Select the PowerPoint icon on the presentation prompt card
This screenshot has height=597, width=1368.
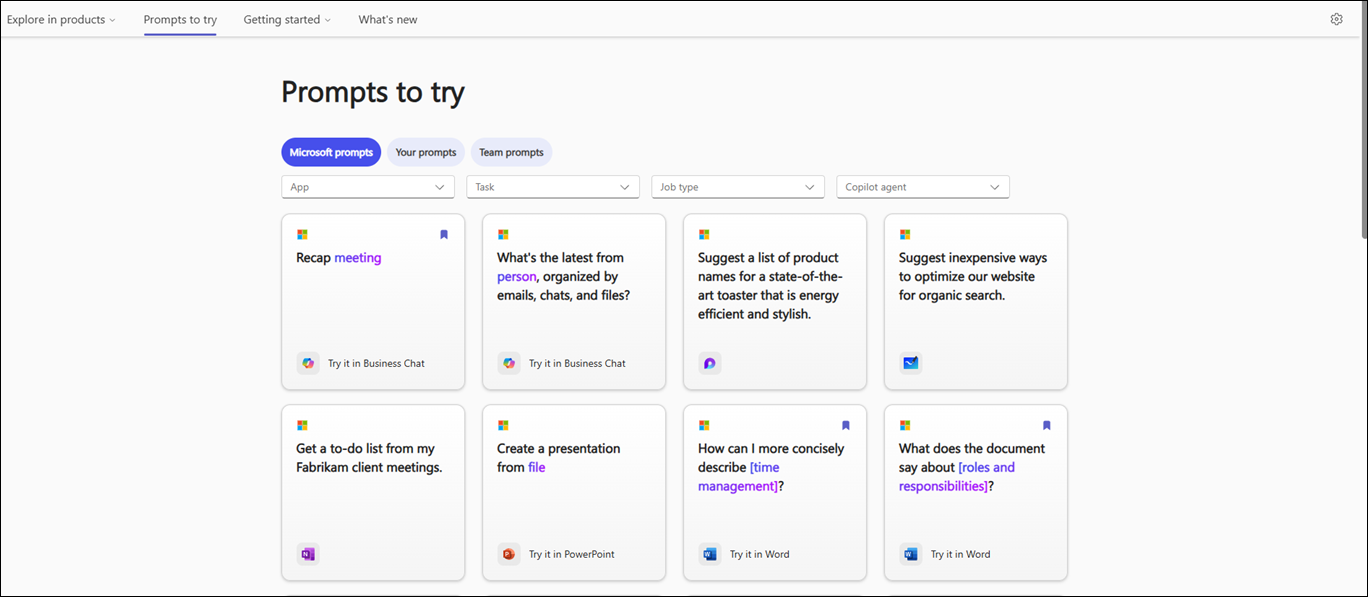pyautogui.click(x=509, y=553)
